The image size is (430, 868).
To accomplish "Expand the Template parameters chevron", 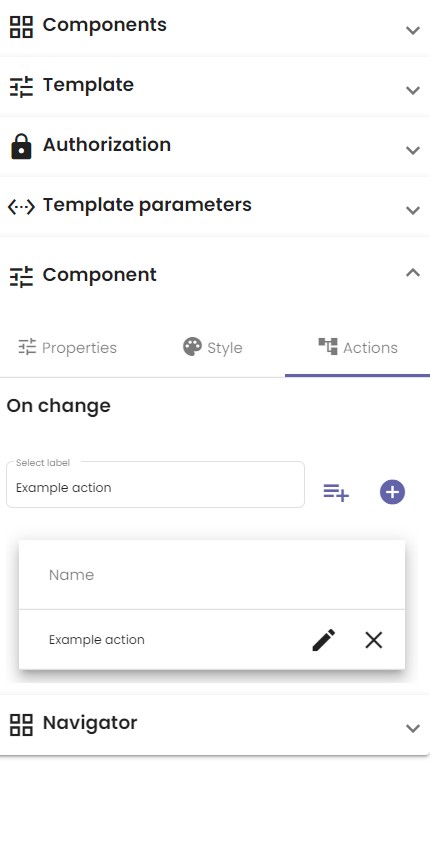I will click(413, 210).
